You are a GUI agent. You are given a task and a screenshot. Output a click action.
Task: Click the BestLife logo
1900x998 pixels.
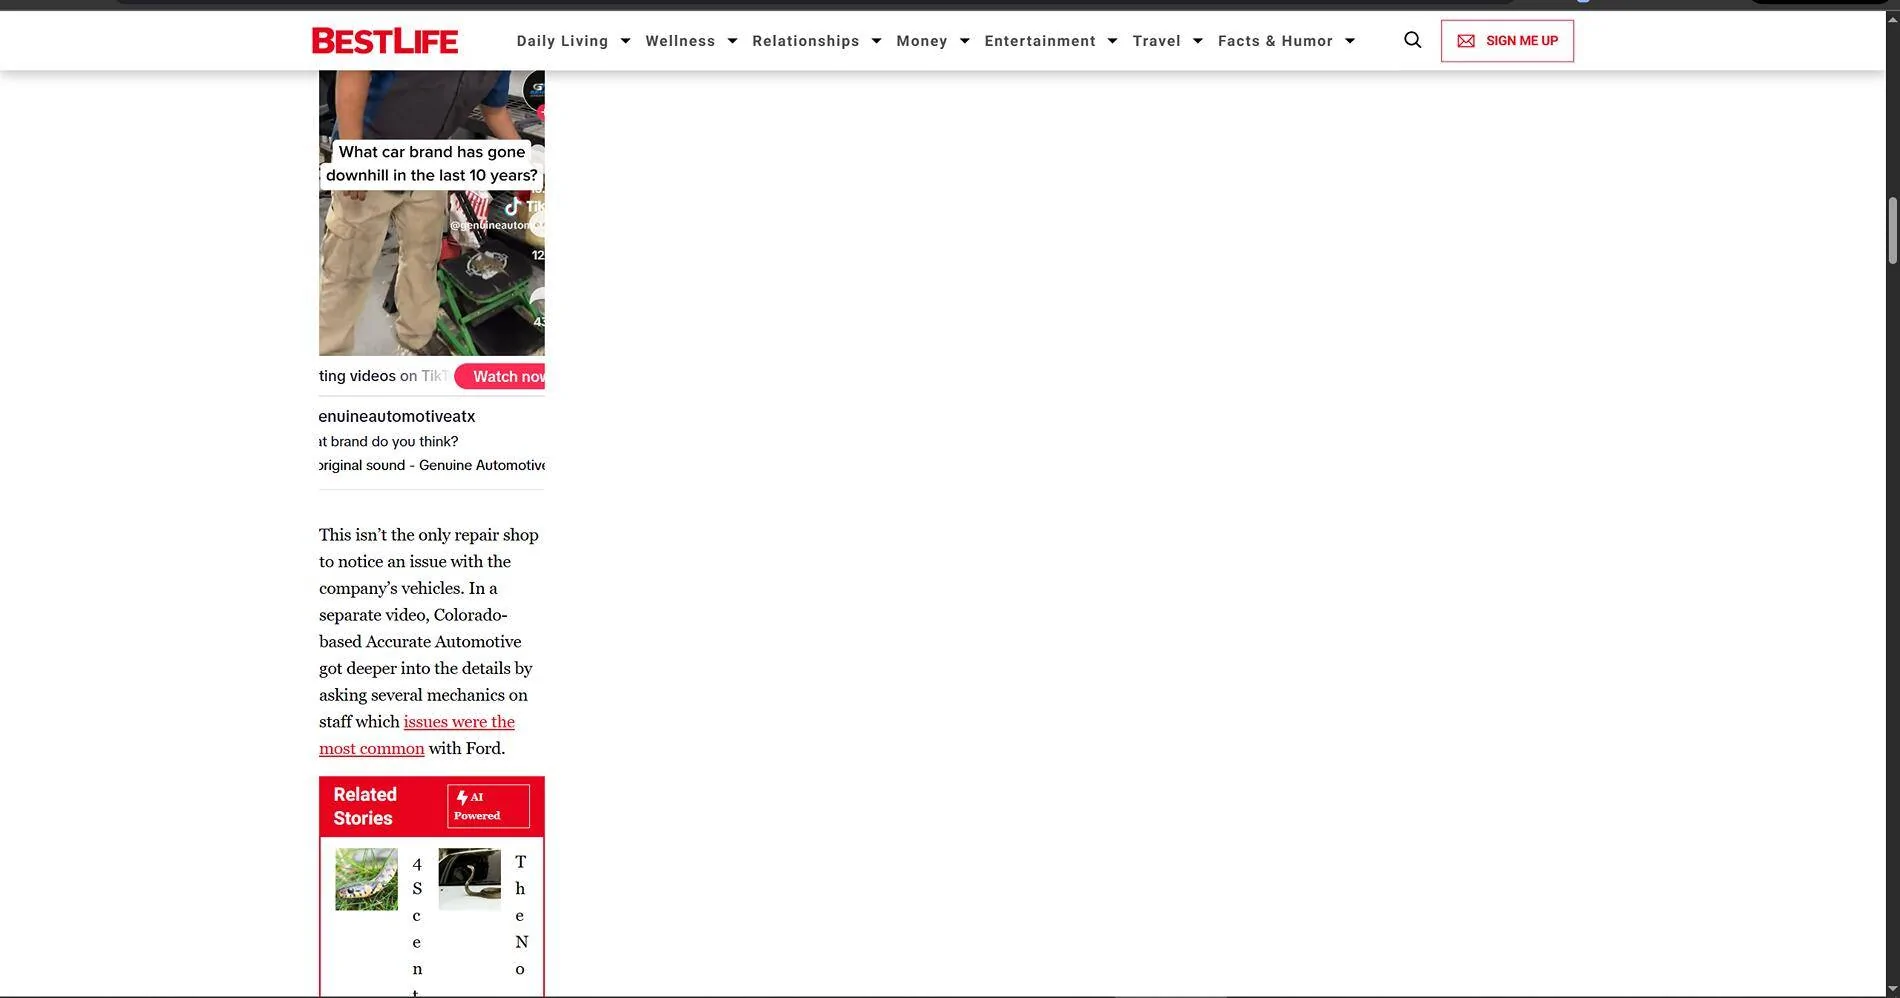coord(385,41)
